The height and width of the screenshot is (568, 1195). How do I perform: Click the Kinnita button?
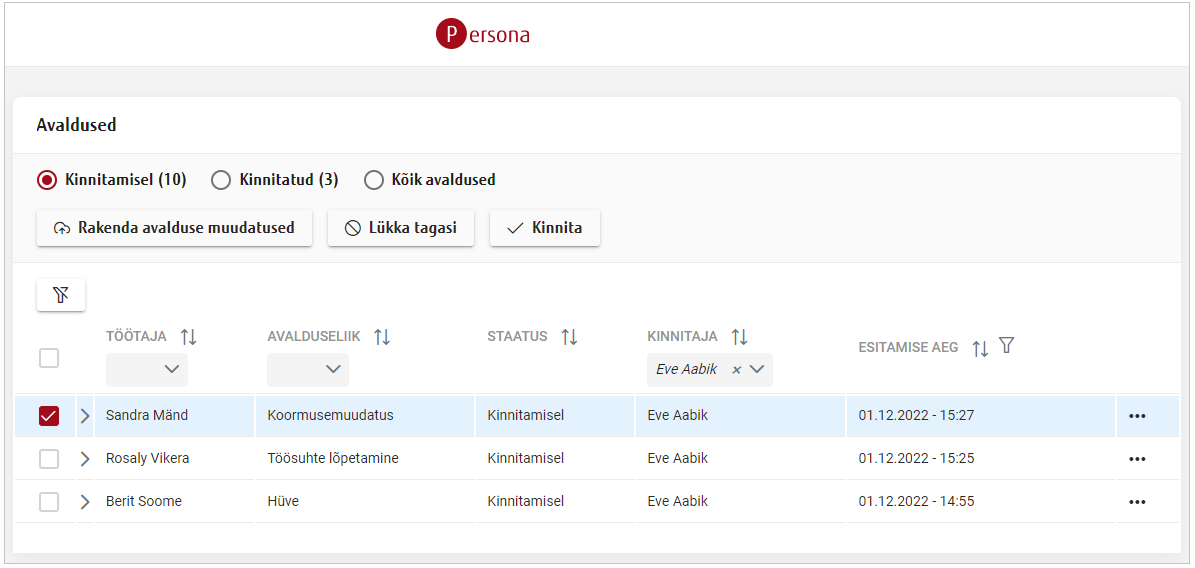544,228
